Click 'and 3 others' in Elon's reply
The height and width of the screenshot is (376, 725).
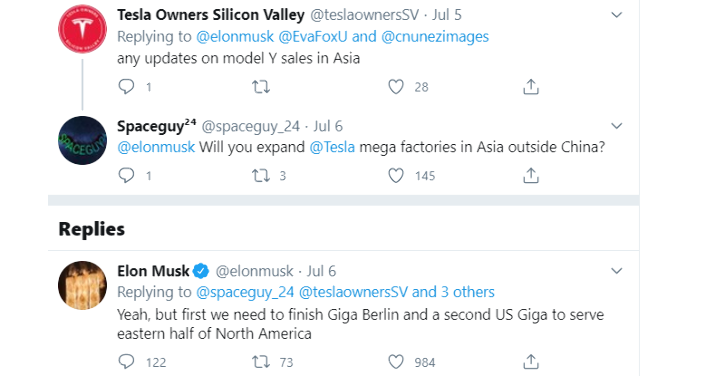click(453, 292)
